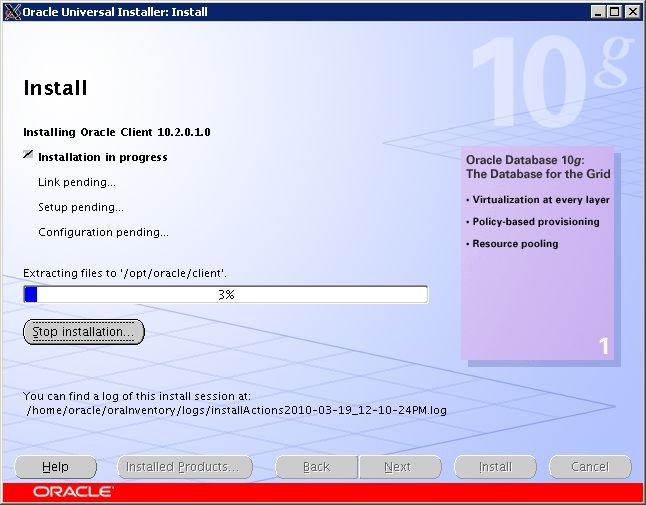Click the installation in progress arrow marker
Image resolution: width=646 pixels, height=505 pixels.
28,154
